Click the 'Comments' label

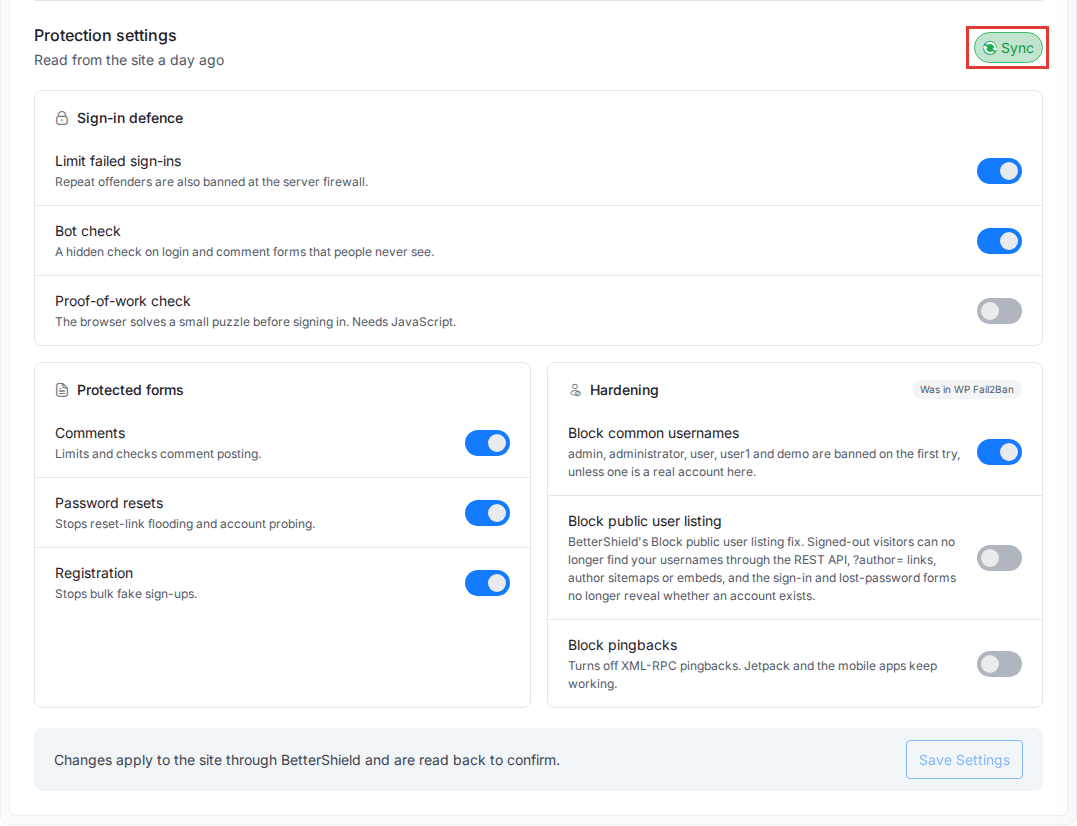(90, 433)
